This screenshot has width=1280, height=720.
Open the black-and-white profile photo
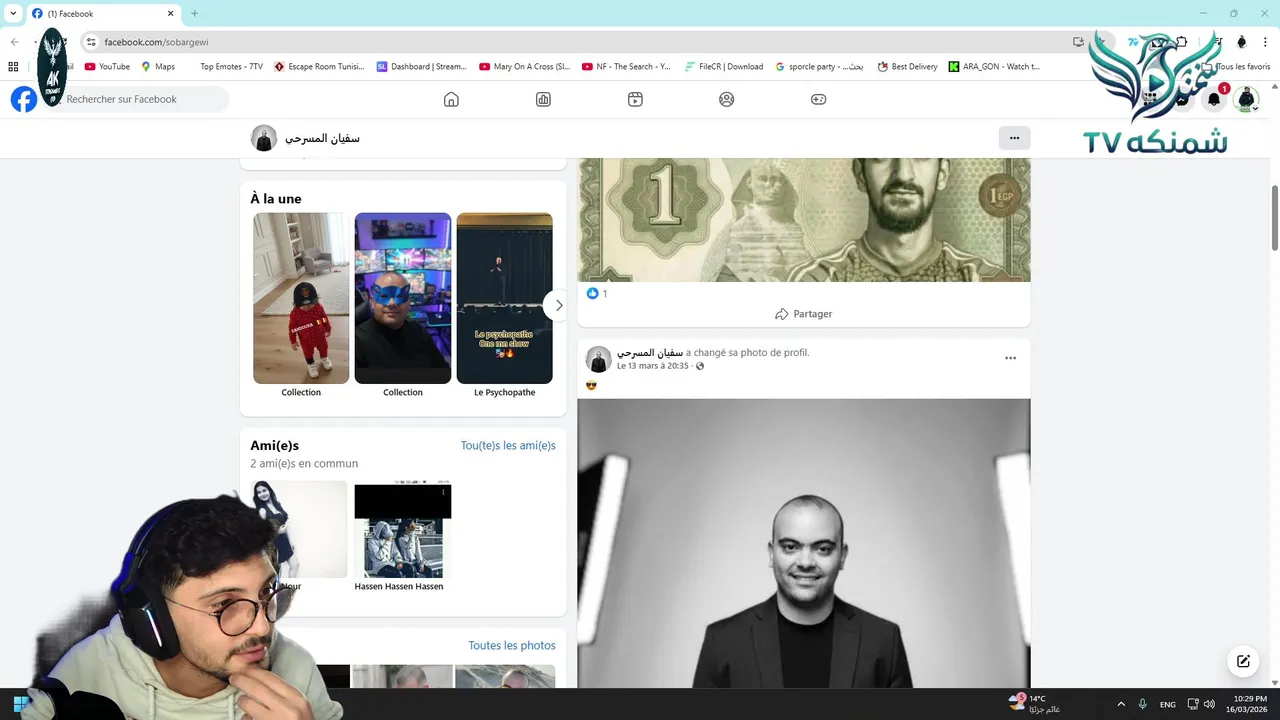point(804,543)
